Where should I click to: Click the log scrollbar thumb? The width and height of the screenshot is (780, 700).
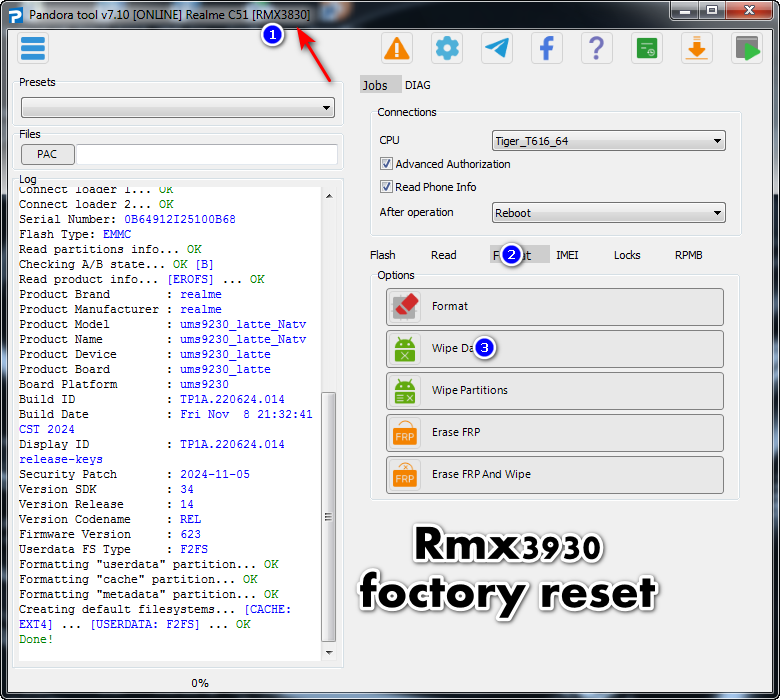pyautogui.click(x=328, y=517)
